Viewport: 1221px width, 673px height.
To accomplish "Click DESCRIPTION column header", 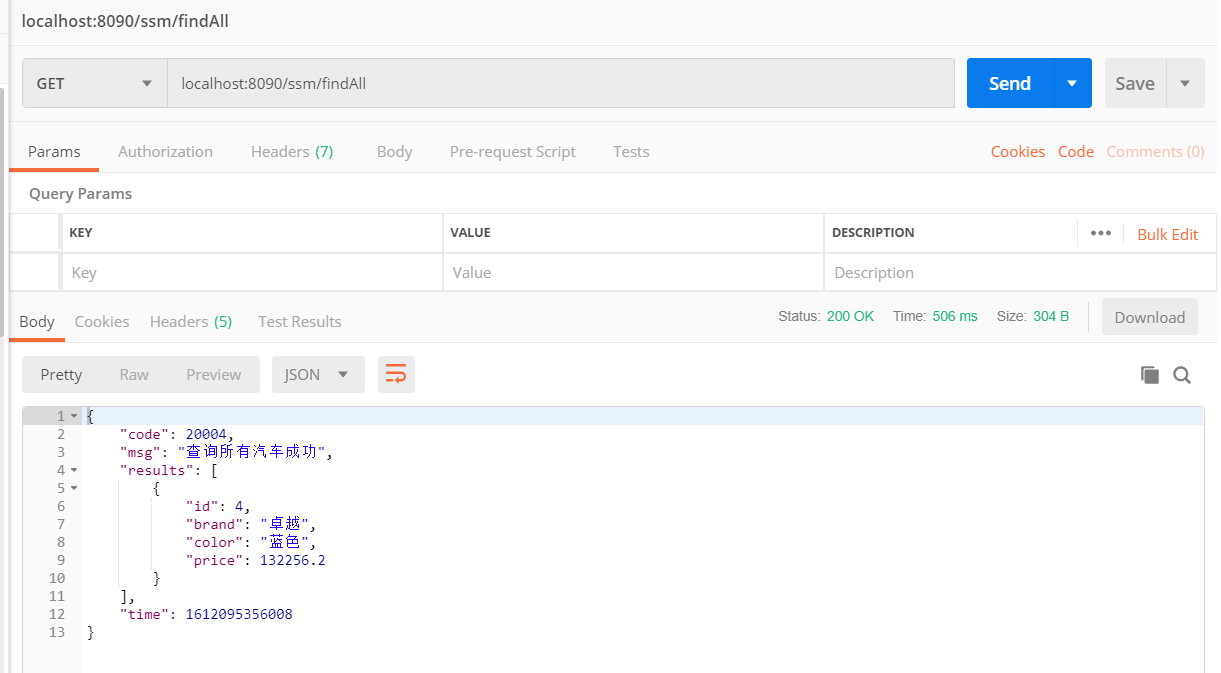I will (873, 232).
